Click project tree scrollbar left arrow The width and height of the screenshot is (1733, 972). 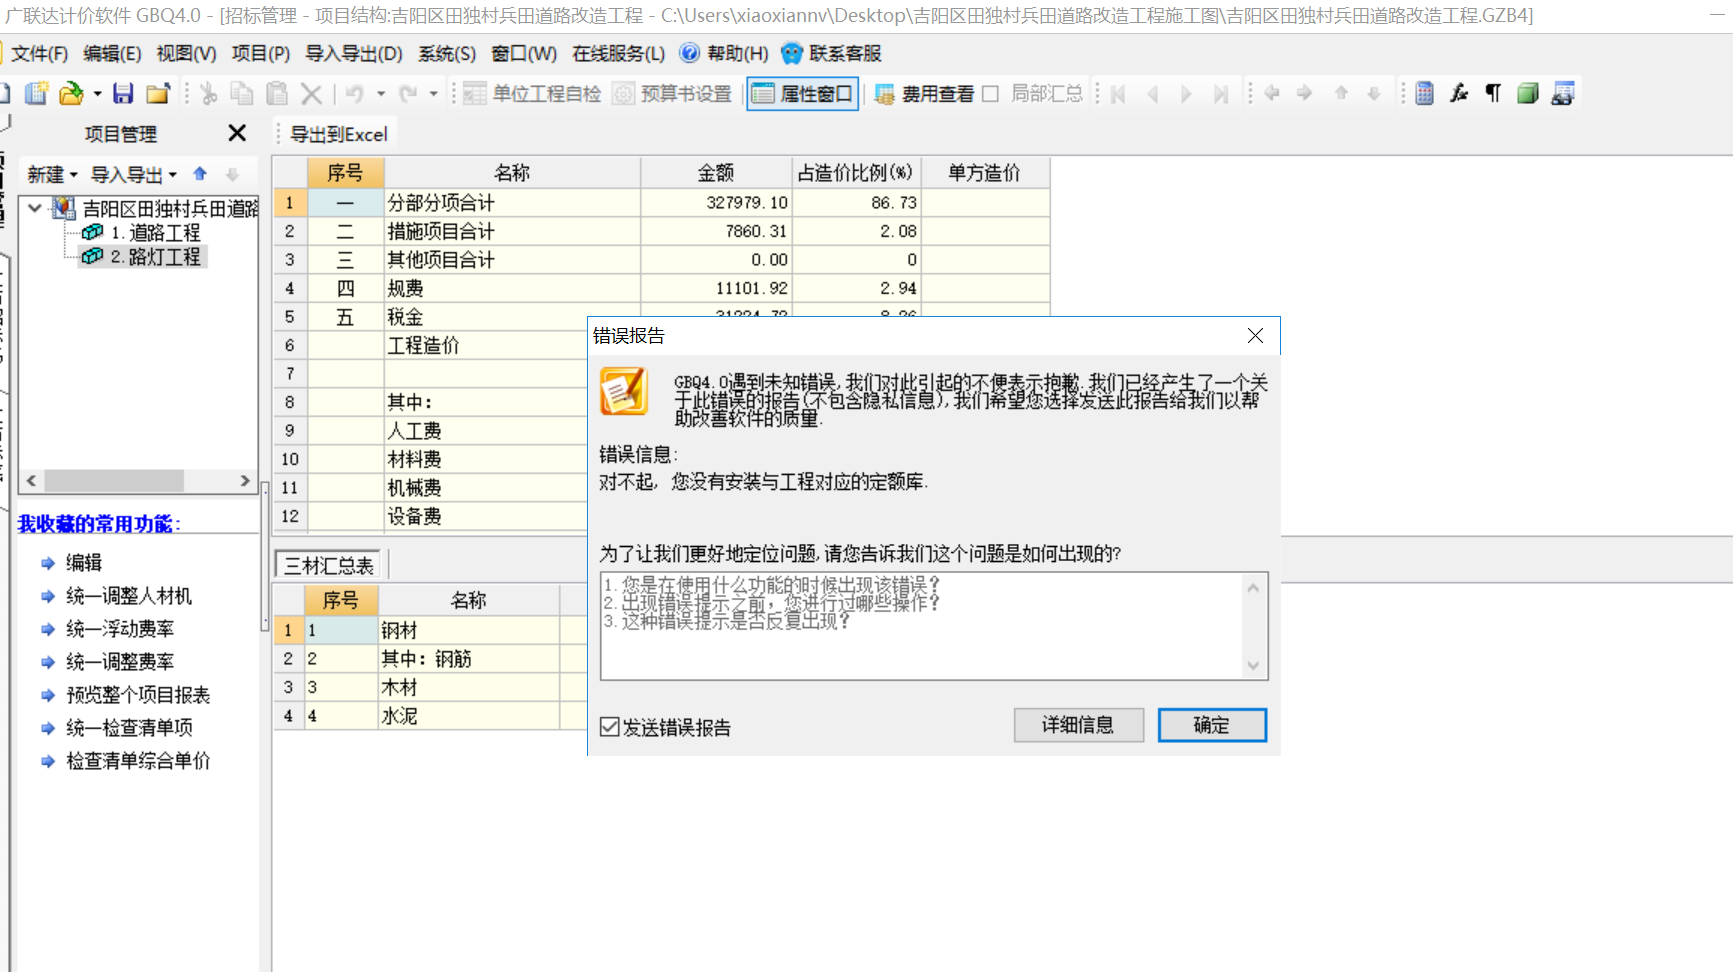(x=32, y=481)
